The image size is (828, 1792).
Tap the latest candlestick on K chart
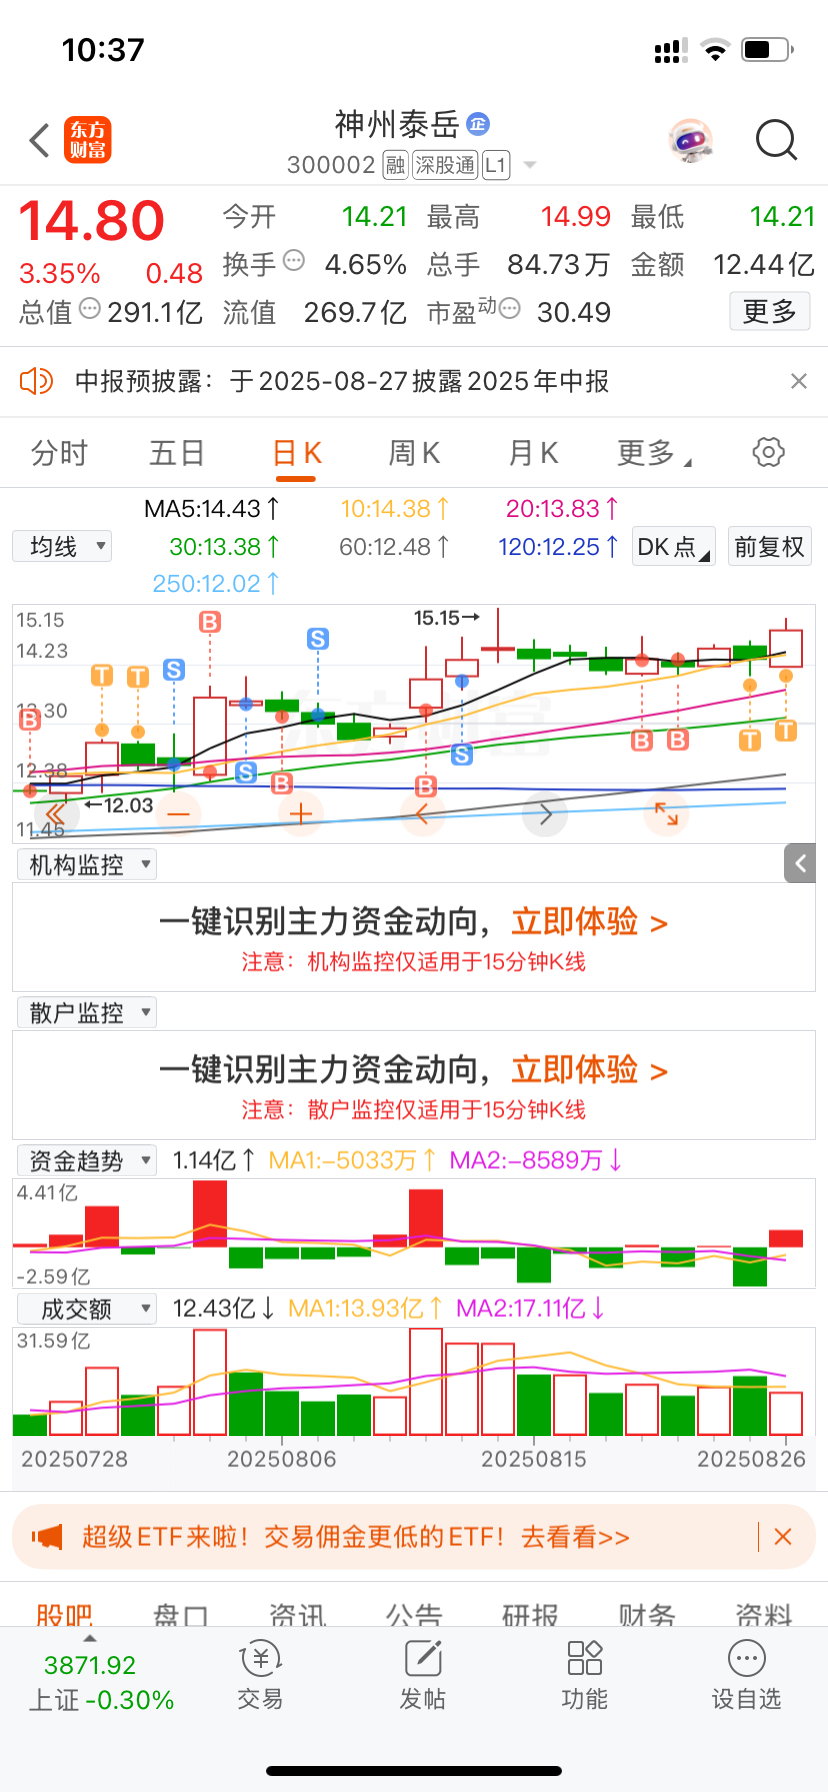point(786,646)
